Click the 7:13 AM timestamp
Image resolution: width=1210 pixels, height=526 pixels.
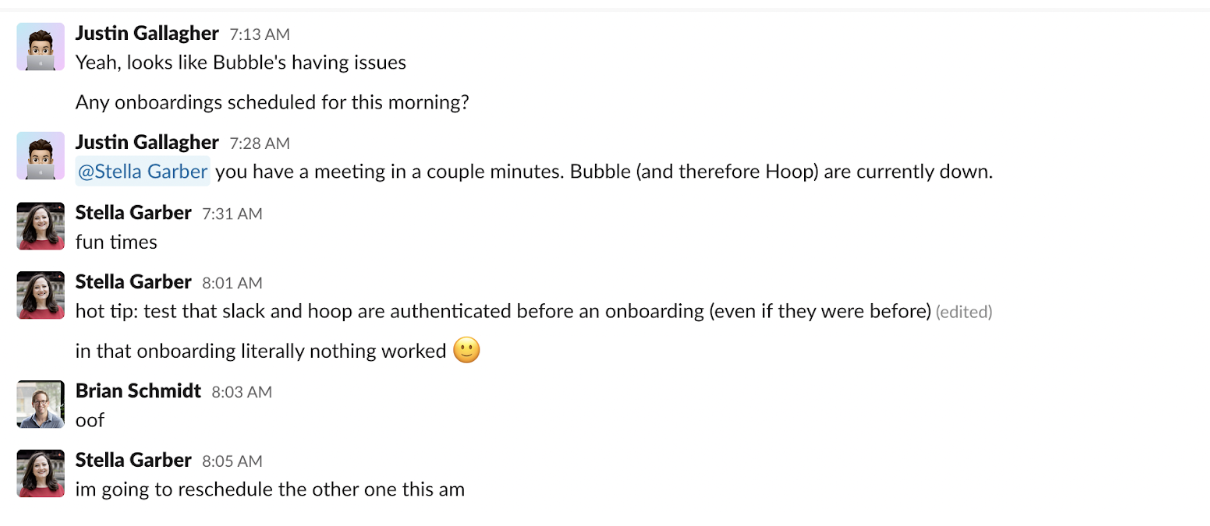pyautogui.click(x=259, y=35)
